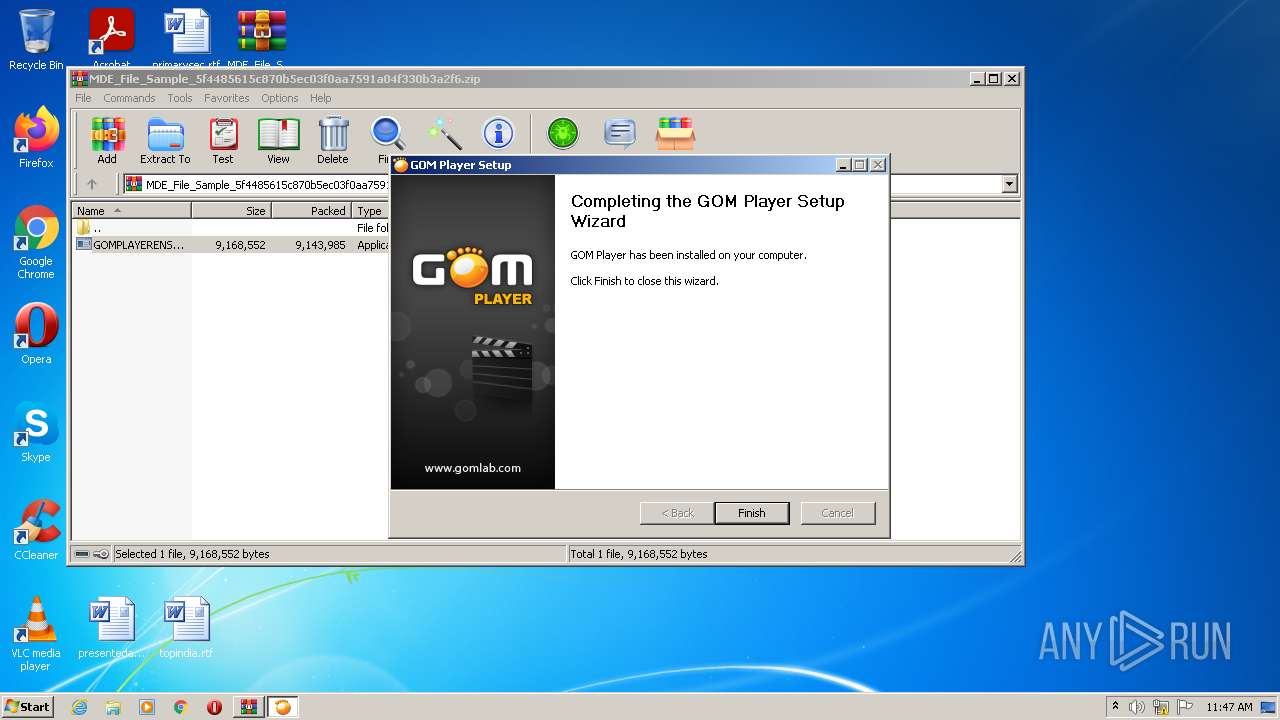Select the GOMPLAYERENS file row
Screen dimensions: 1280x720
[x=232, y=244]
